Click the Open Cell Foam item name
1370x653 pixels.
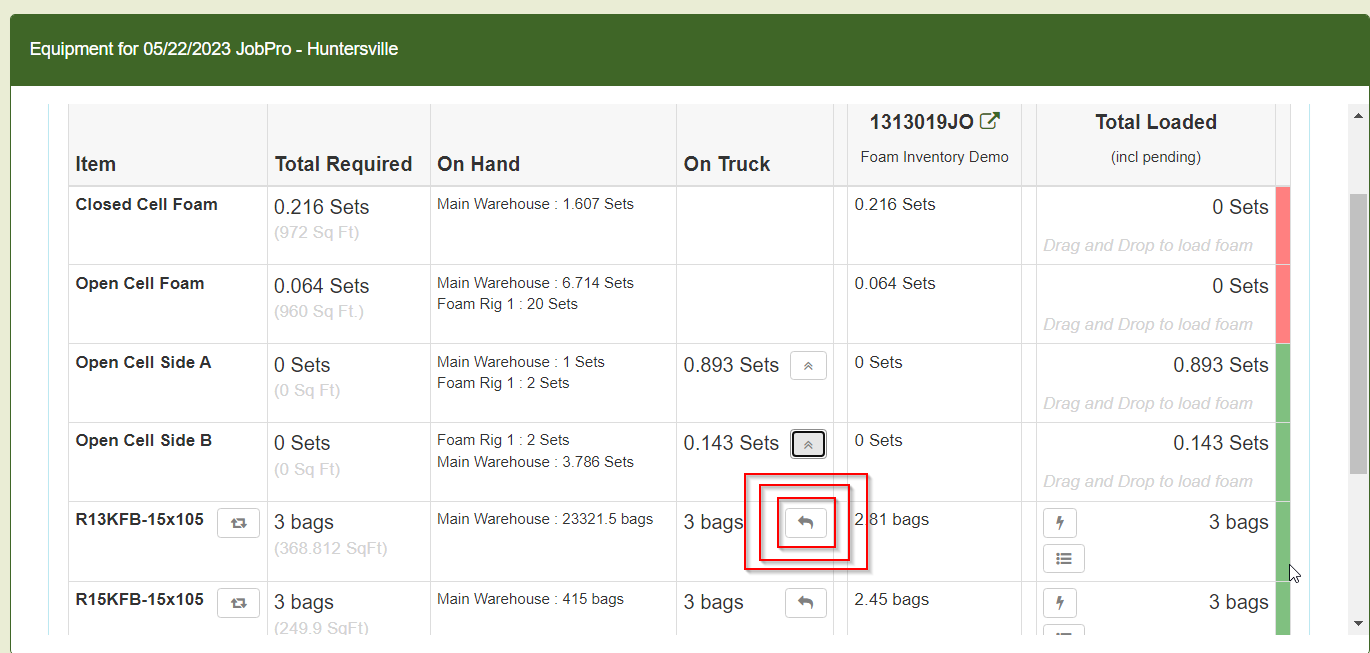(x=140, y=284)
